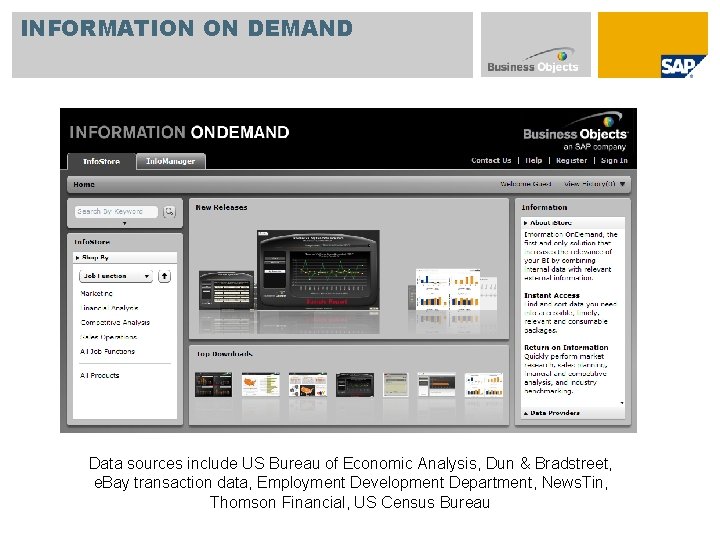Open the large dark dashboard in New Releases

(318, 270)
